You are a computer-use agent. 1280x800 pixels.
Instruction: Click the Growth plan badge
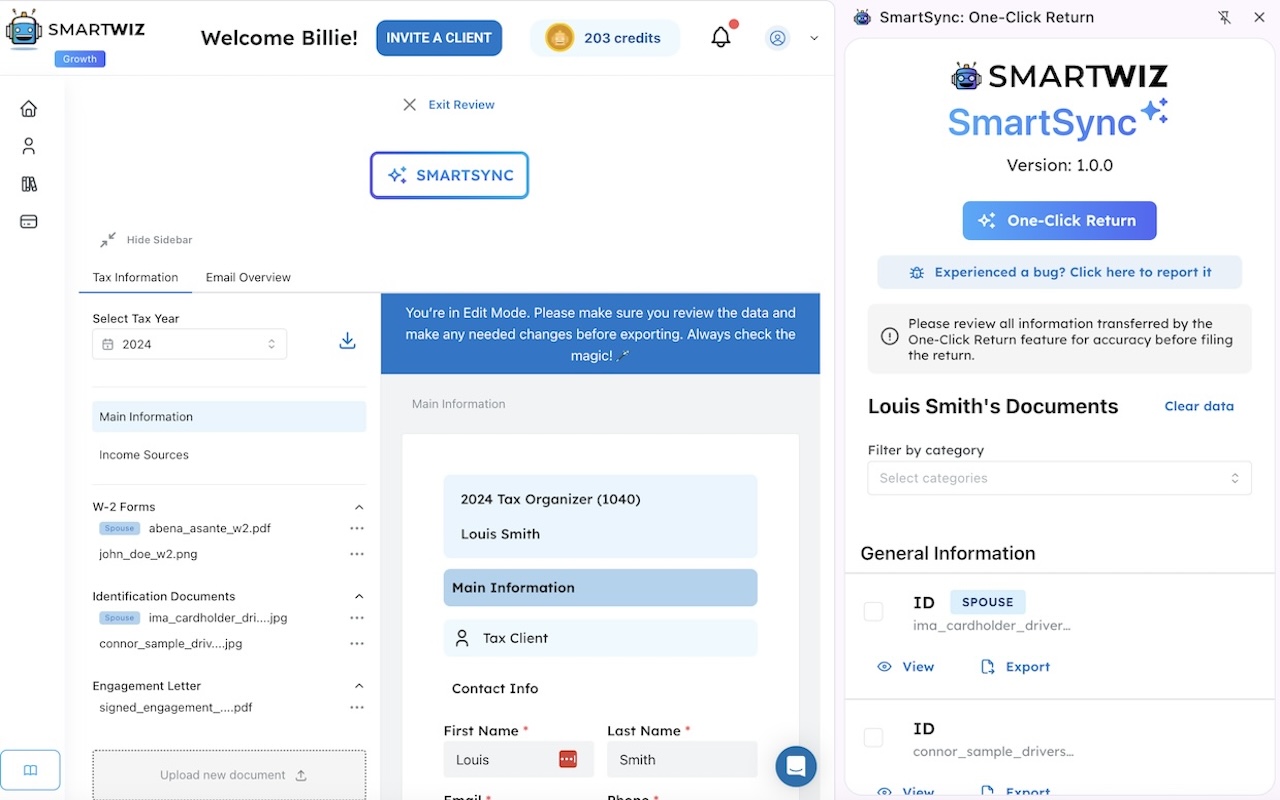(x=80, y=59)
